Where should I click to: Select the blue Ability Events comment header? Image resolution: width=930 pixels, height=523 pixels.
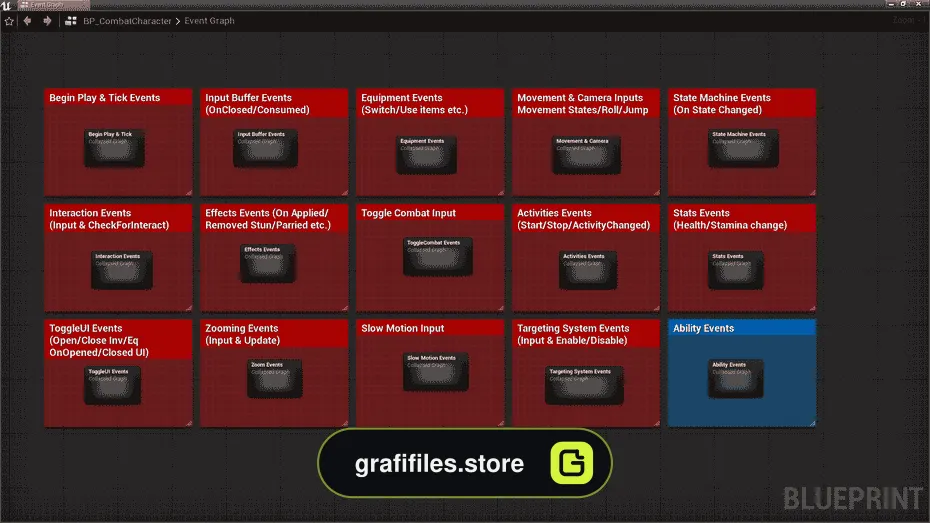click(x=742, y=329)
